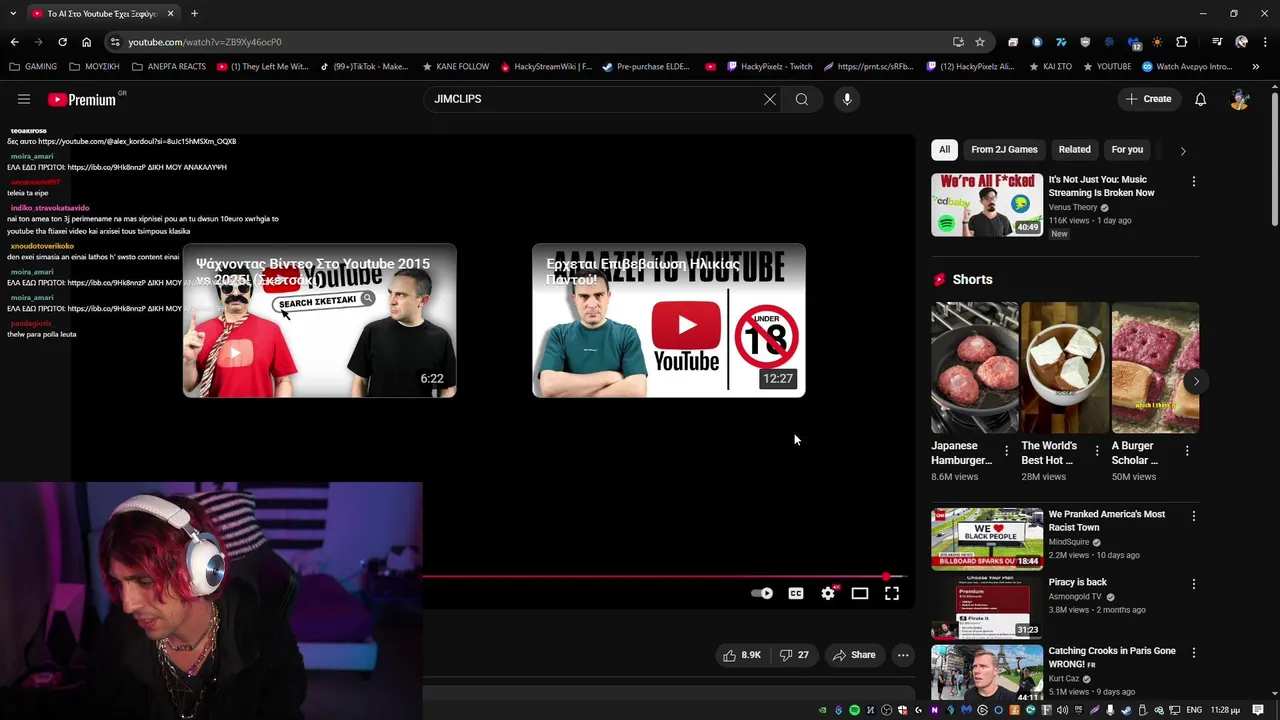Click the browser address bar URL
This screenshot has height=720, width=1280.
click(205, 42)
